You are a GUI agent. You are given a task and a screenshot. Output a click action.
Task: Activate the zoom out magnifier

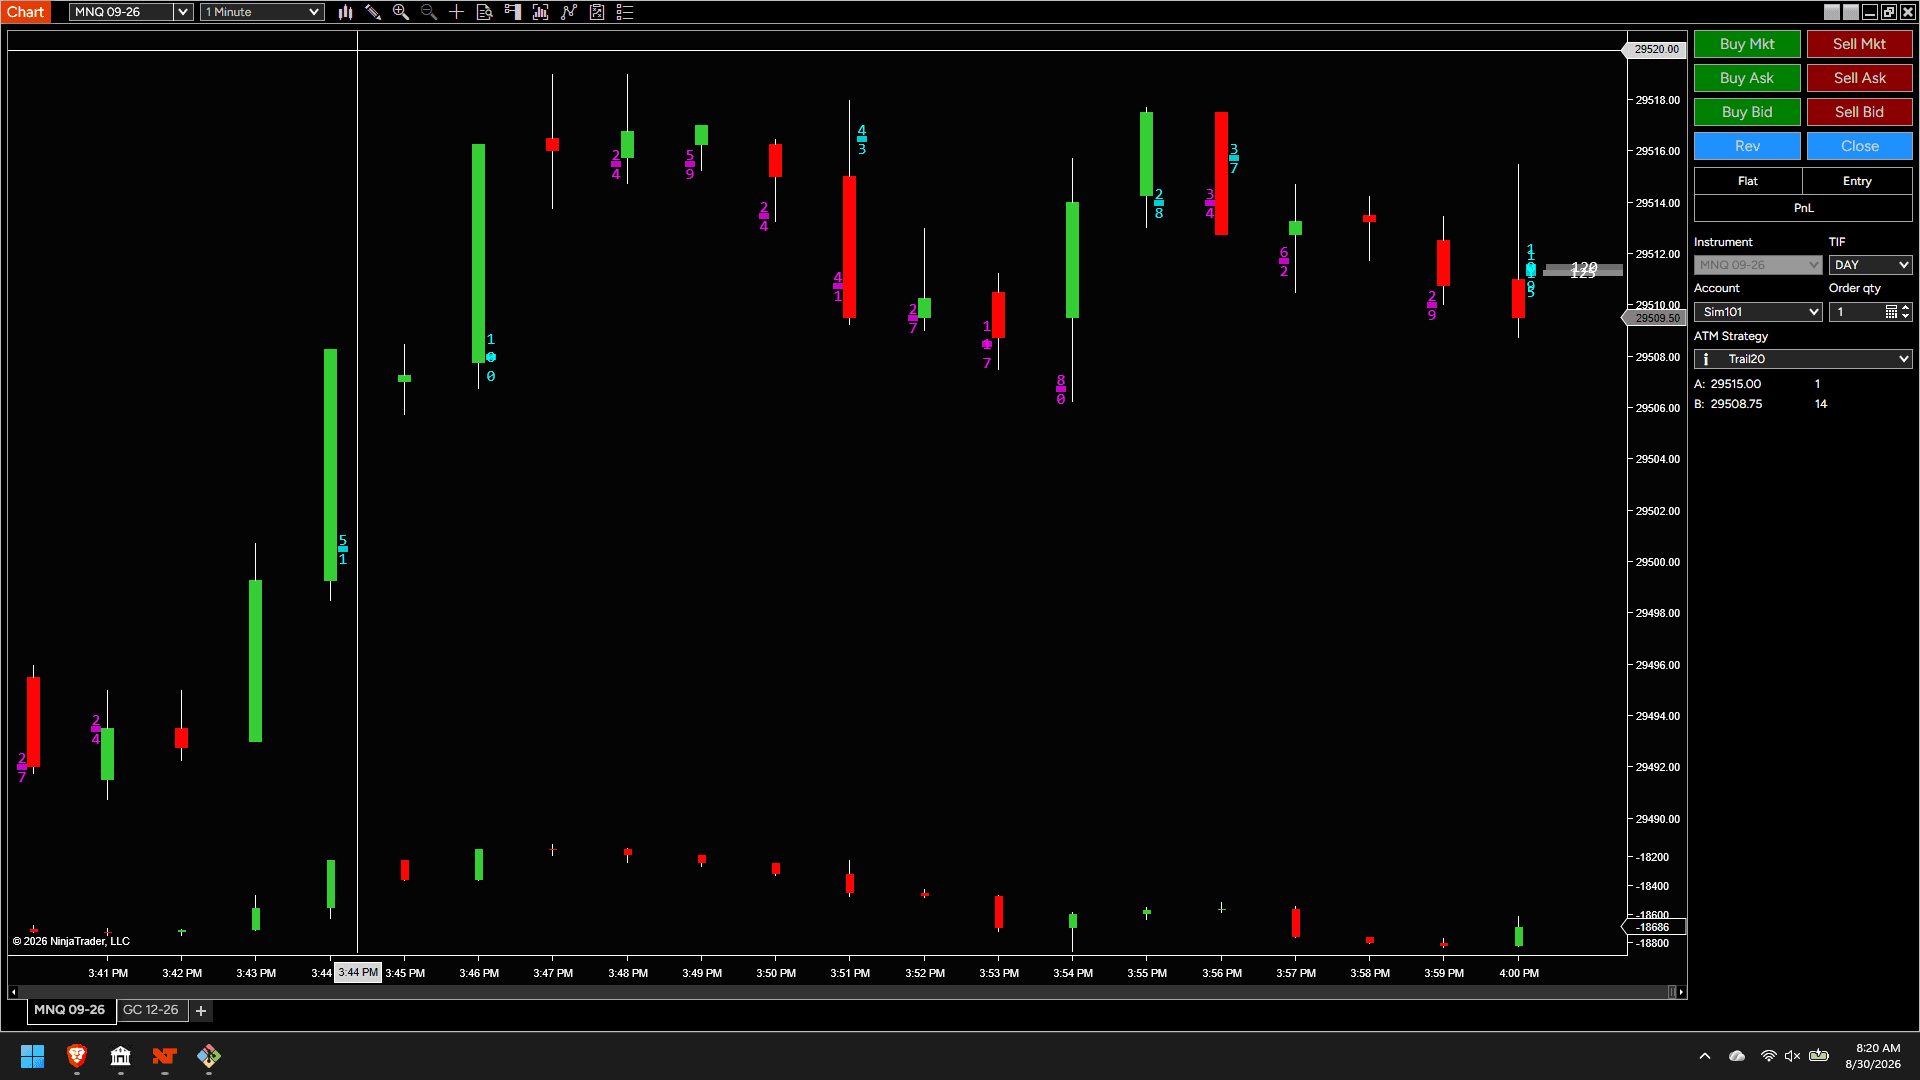[429, 12]
